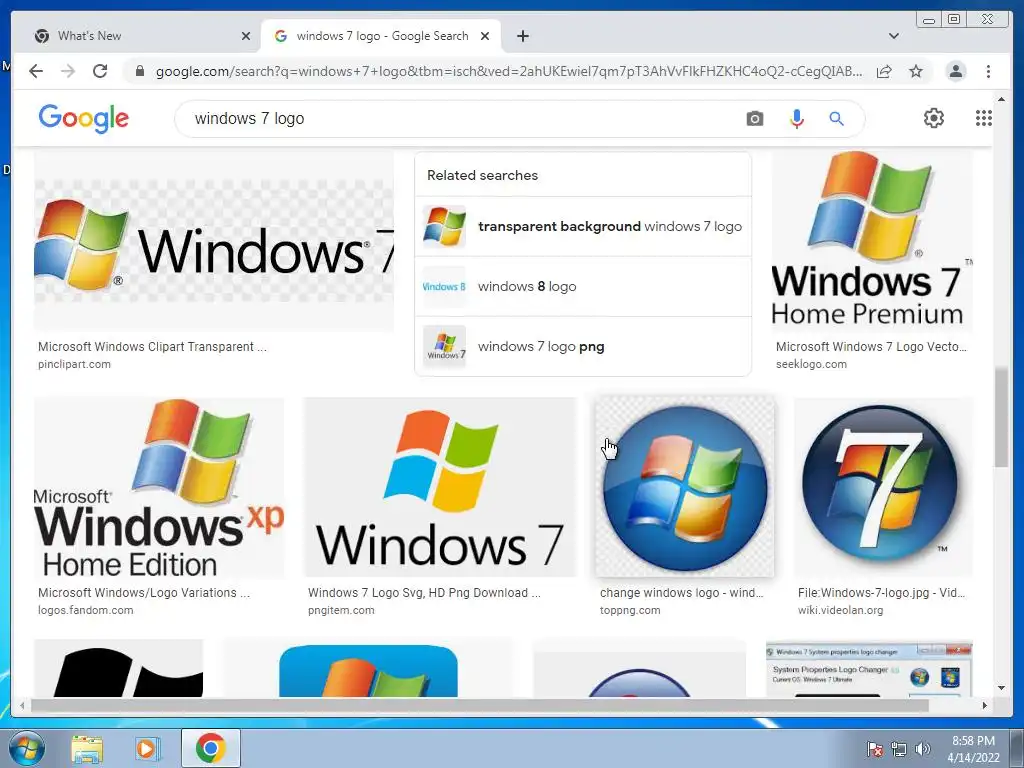1024x768 pixels.
Task: Open the blue orb windows logo image
Action: click(684, 487)
